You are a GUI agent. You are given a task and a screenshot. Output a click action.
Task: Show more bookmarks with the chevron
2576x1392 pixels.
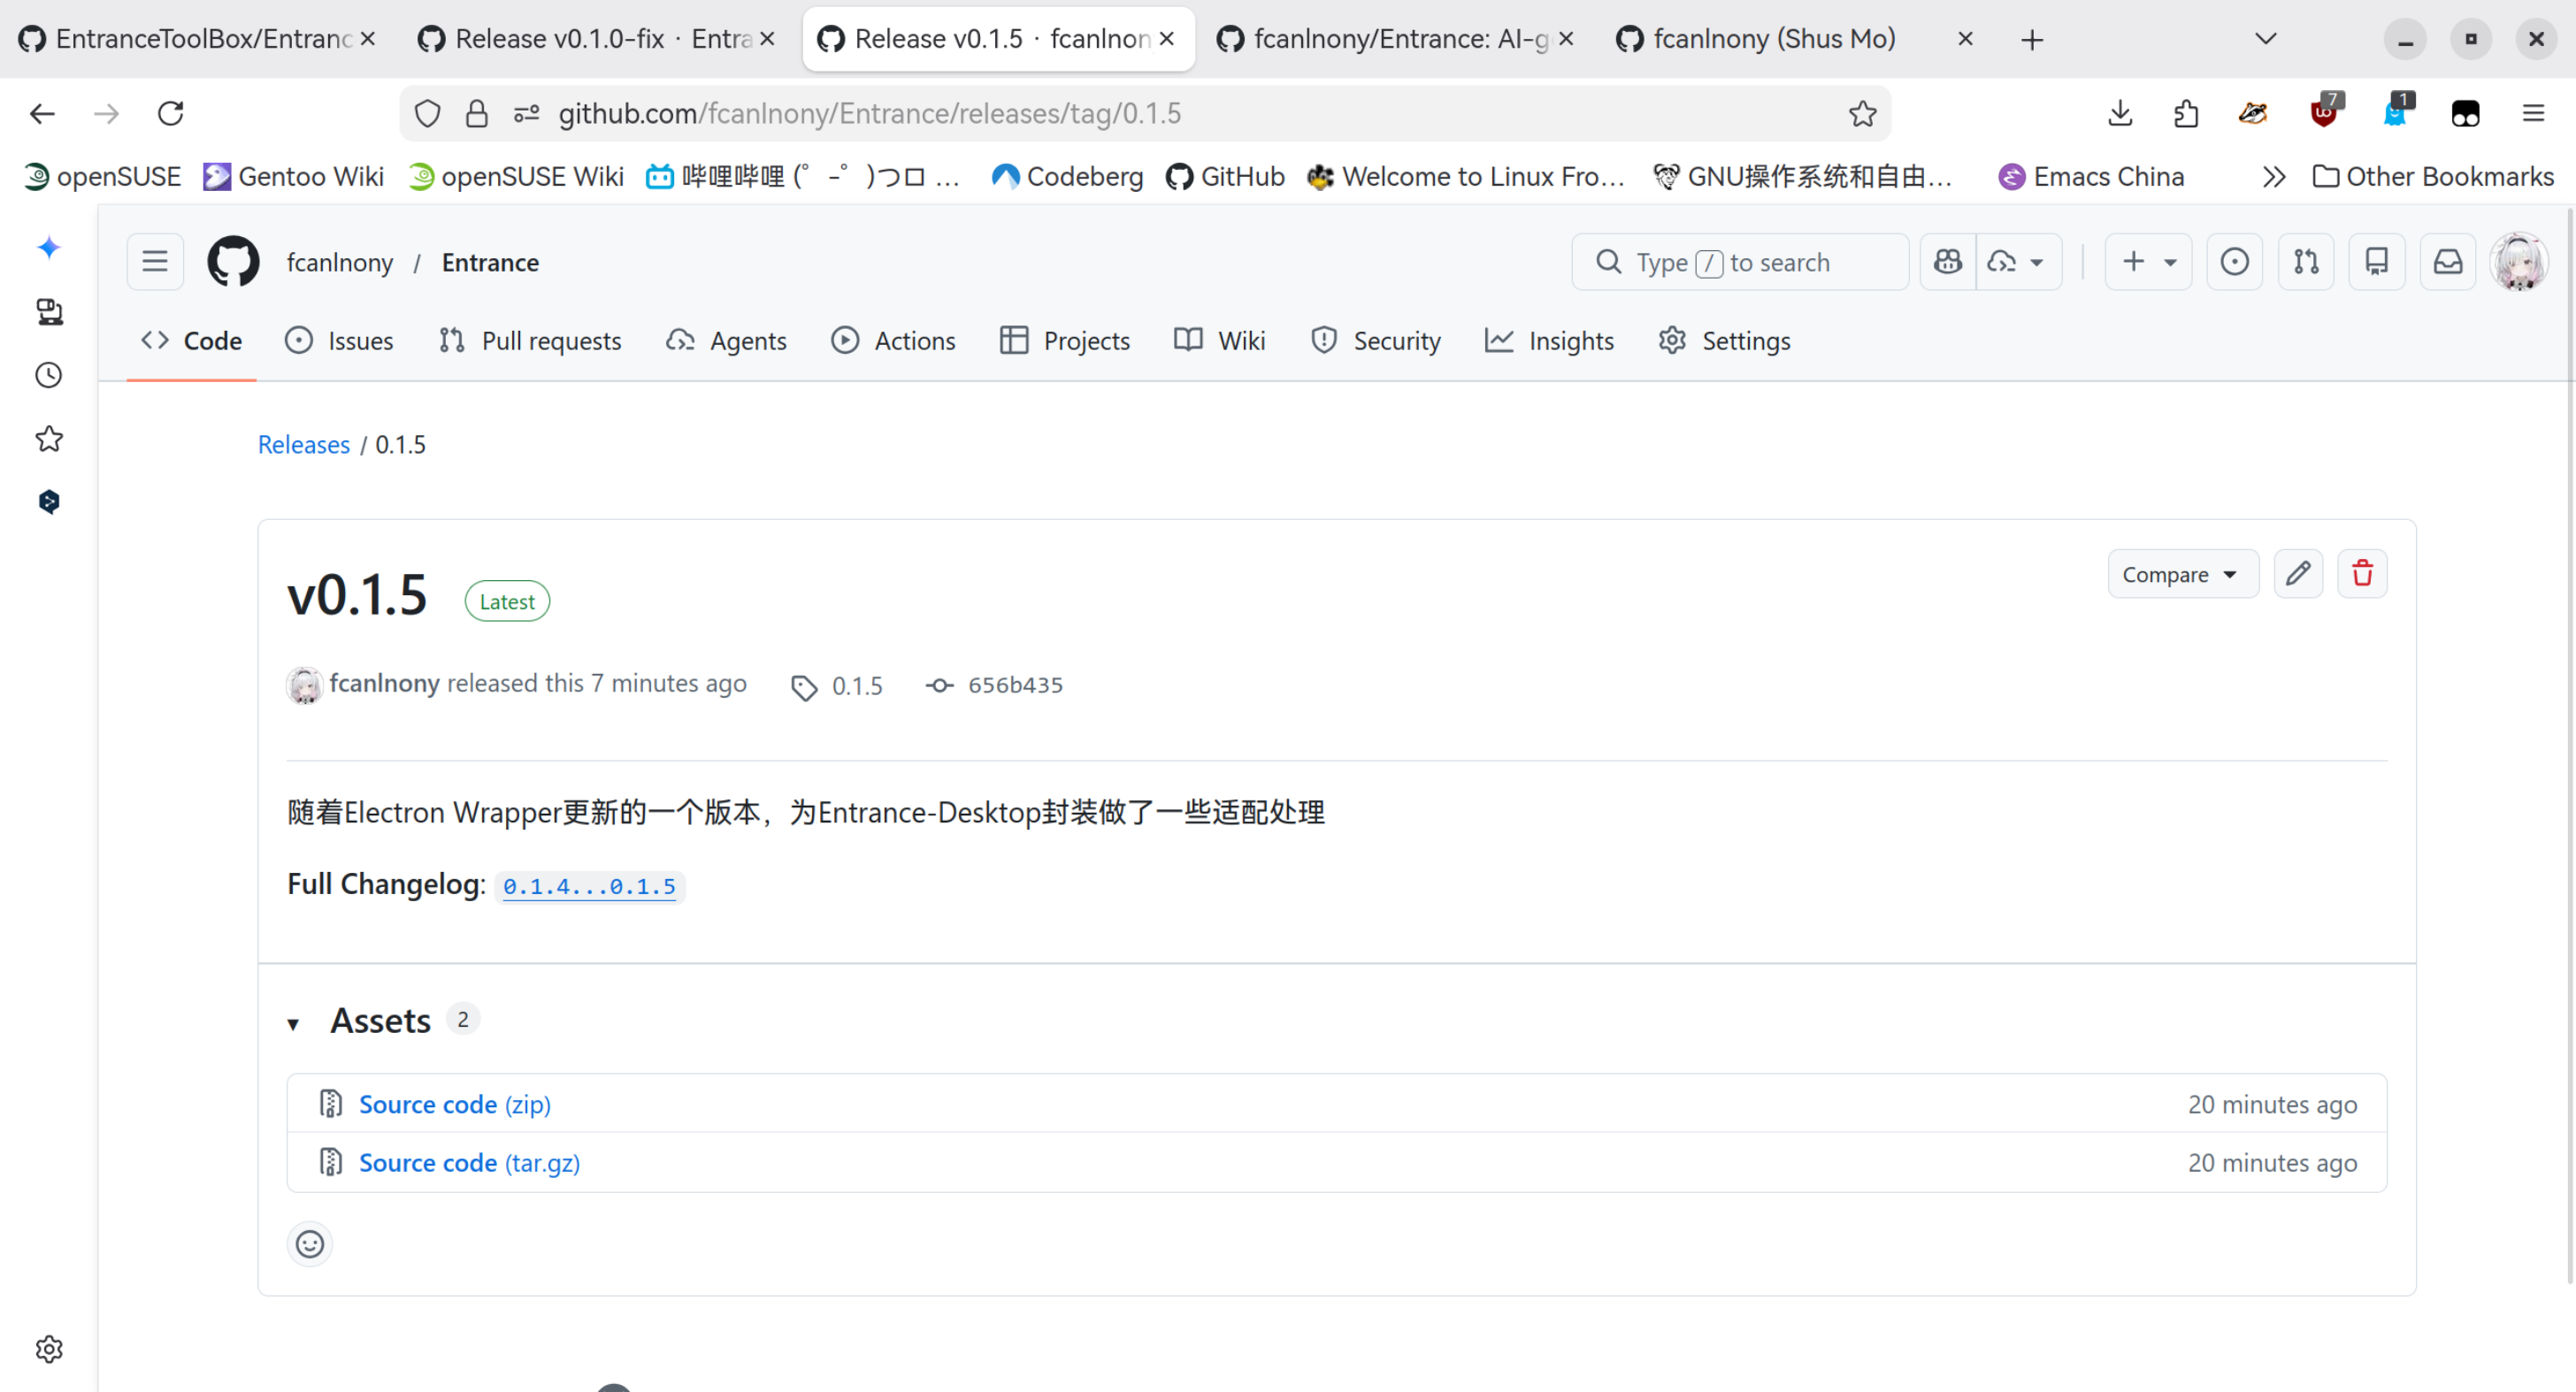point(2274,177)
